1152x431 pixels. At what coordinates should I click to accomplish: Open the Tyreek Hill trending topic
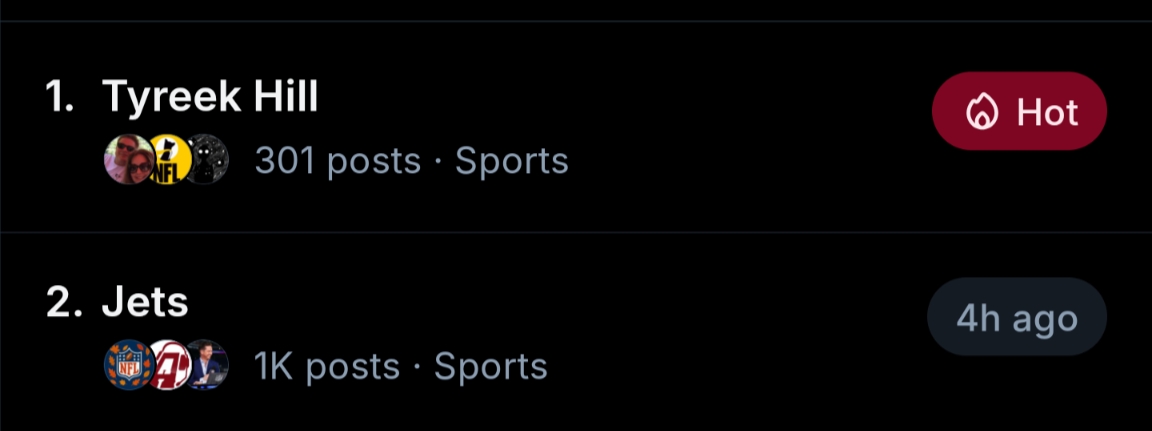point(210,97)
